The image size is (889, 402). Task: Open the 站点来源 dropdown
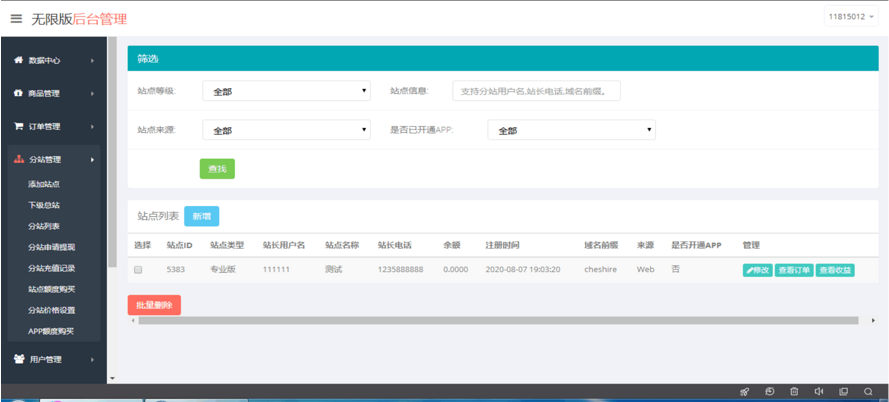(286, 130)
